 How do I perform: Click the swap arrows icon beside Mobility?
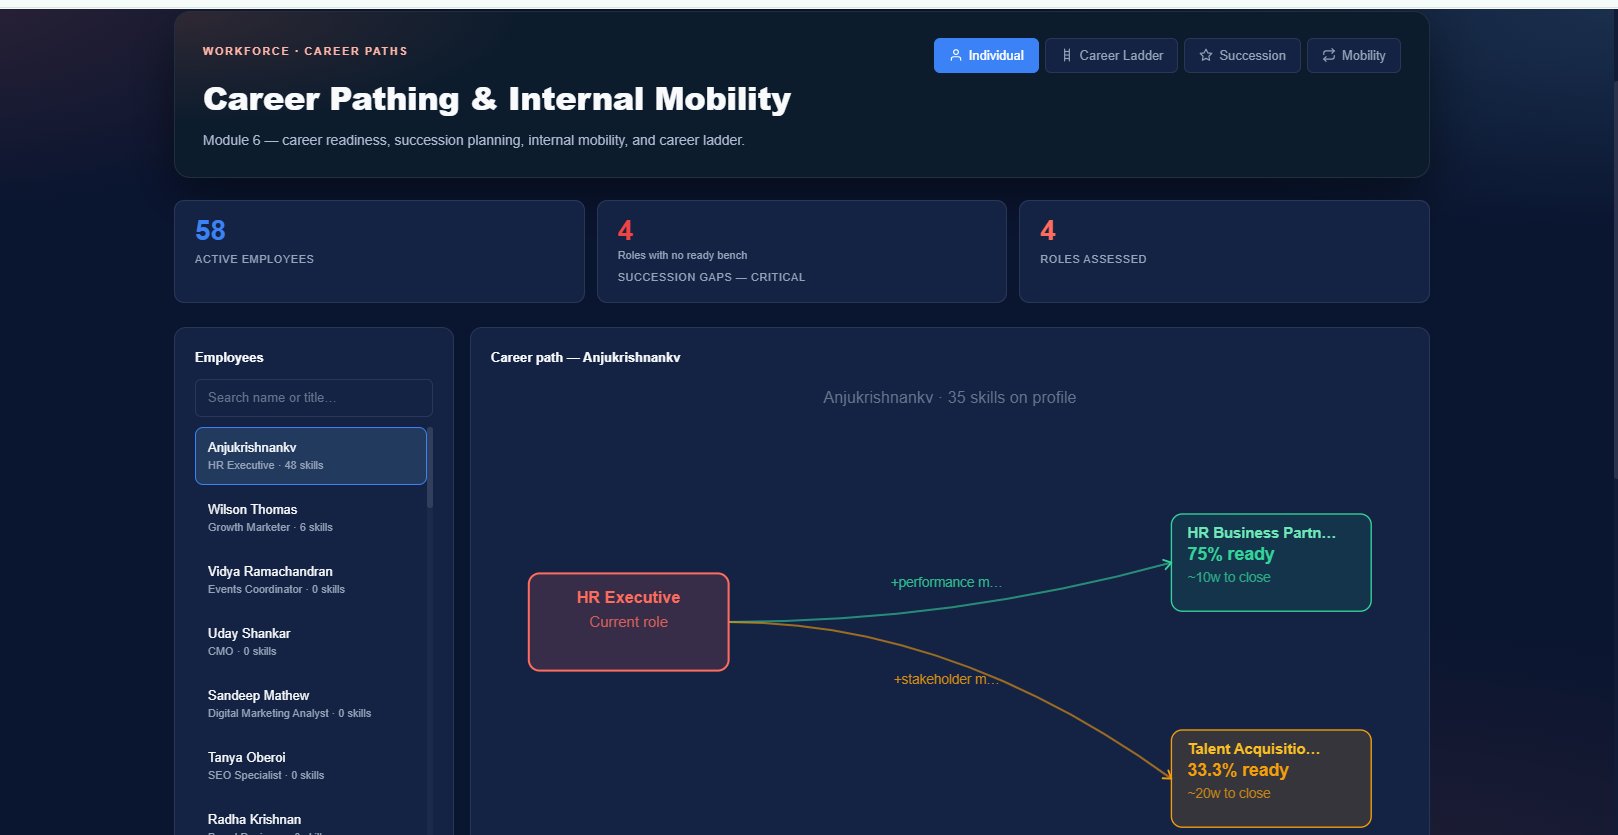click(x=1329, y=56)
